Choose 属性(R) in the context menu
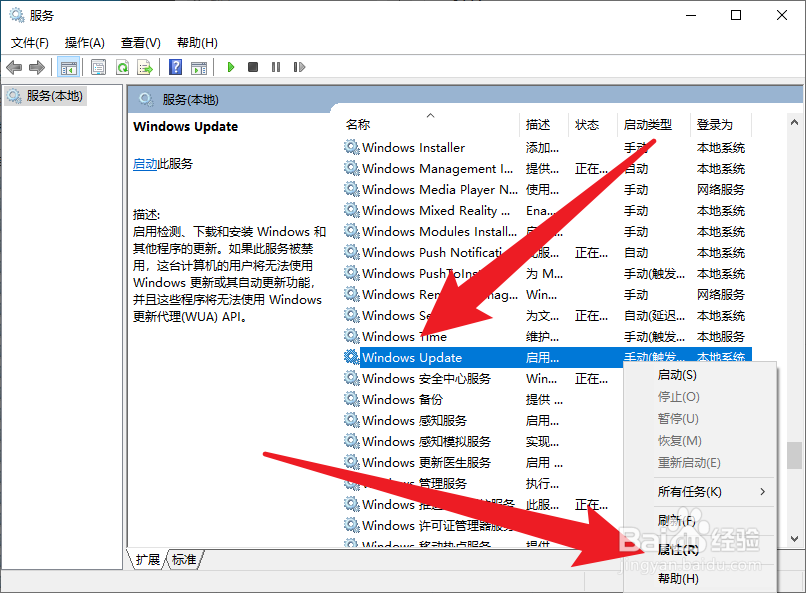806x593 pixels. [x=700, y=550]
